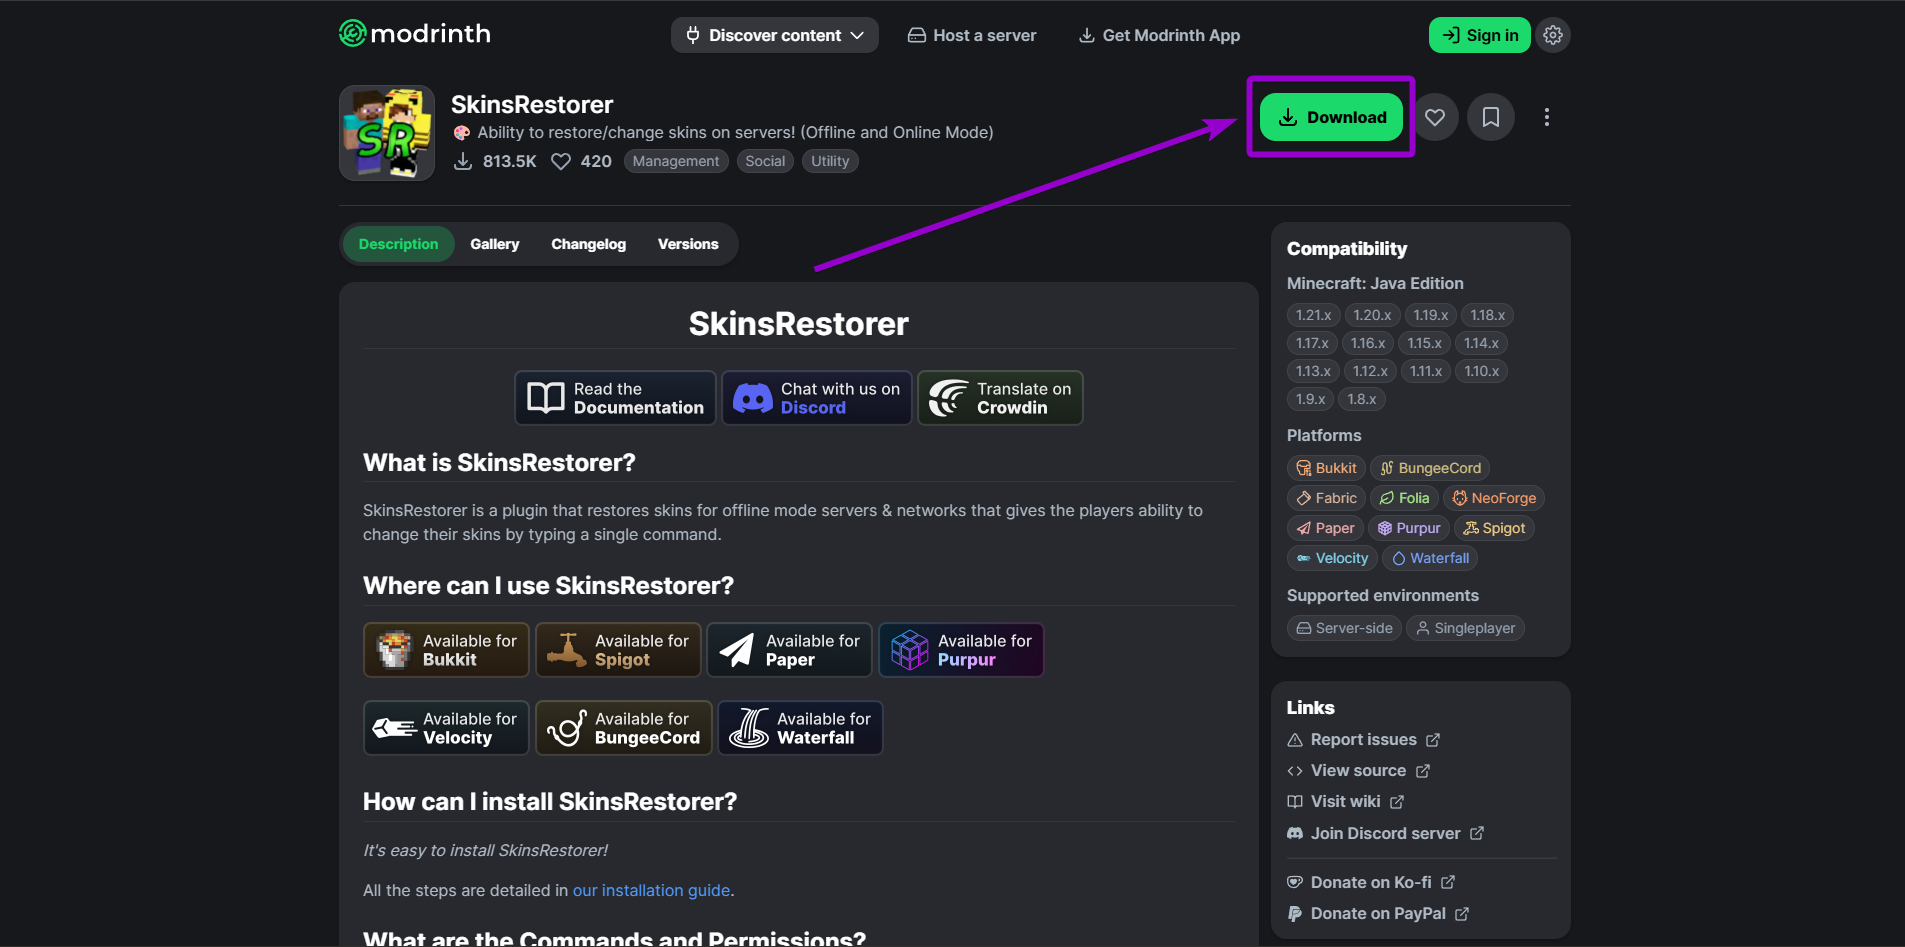Click the green Download button

[x=1332, y=117]
